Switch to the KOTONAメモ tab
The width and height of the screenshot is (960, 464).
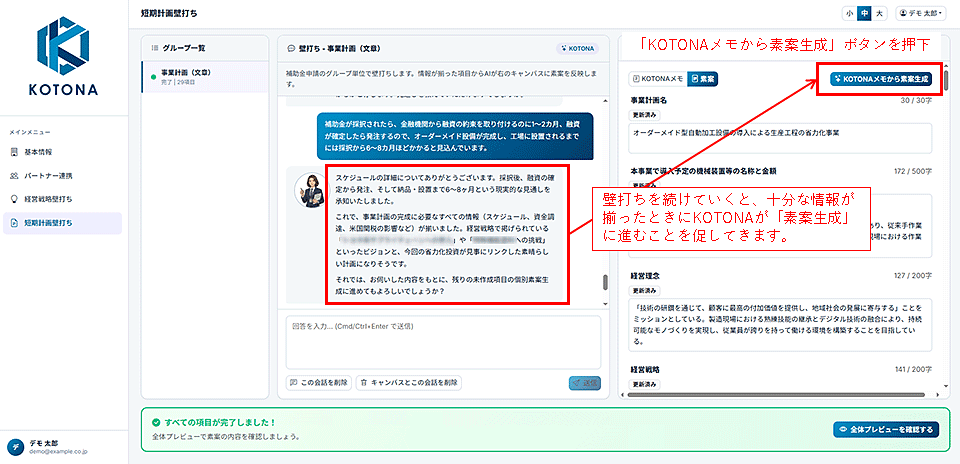(x=658, y=78)
